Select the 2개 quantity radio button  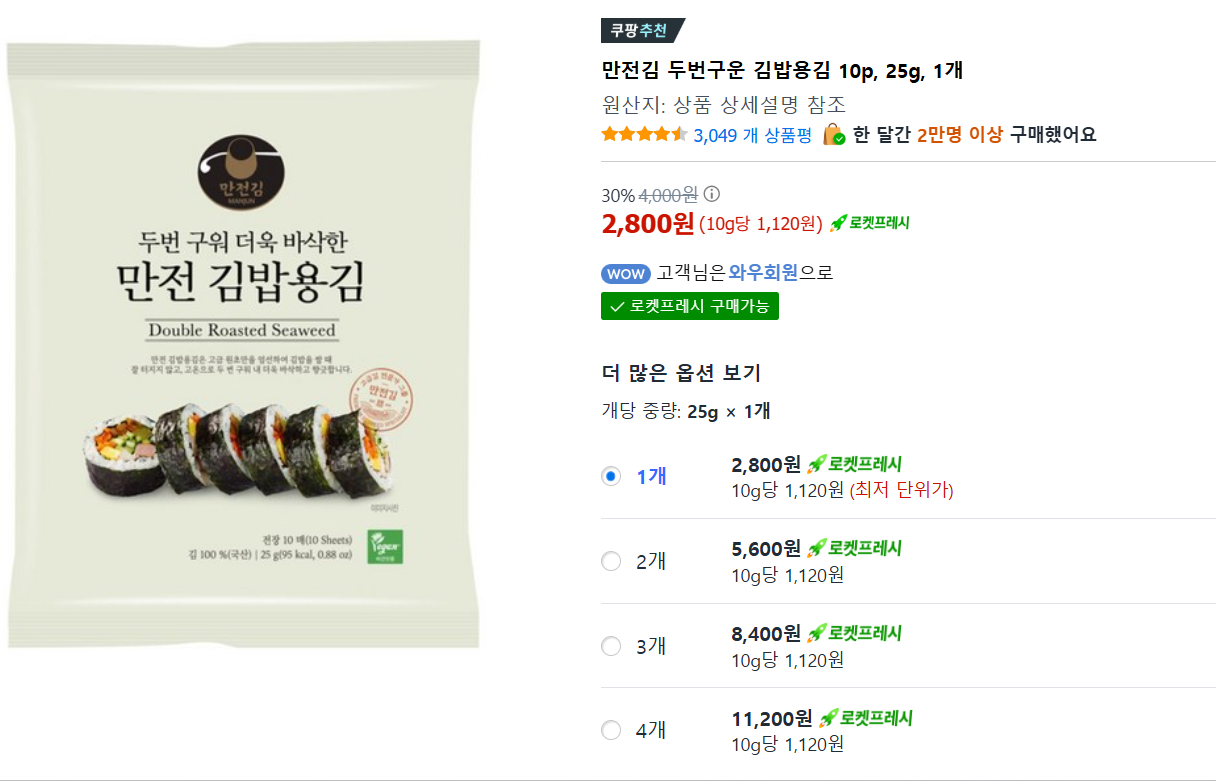pos(611,561)
